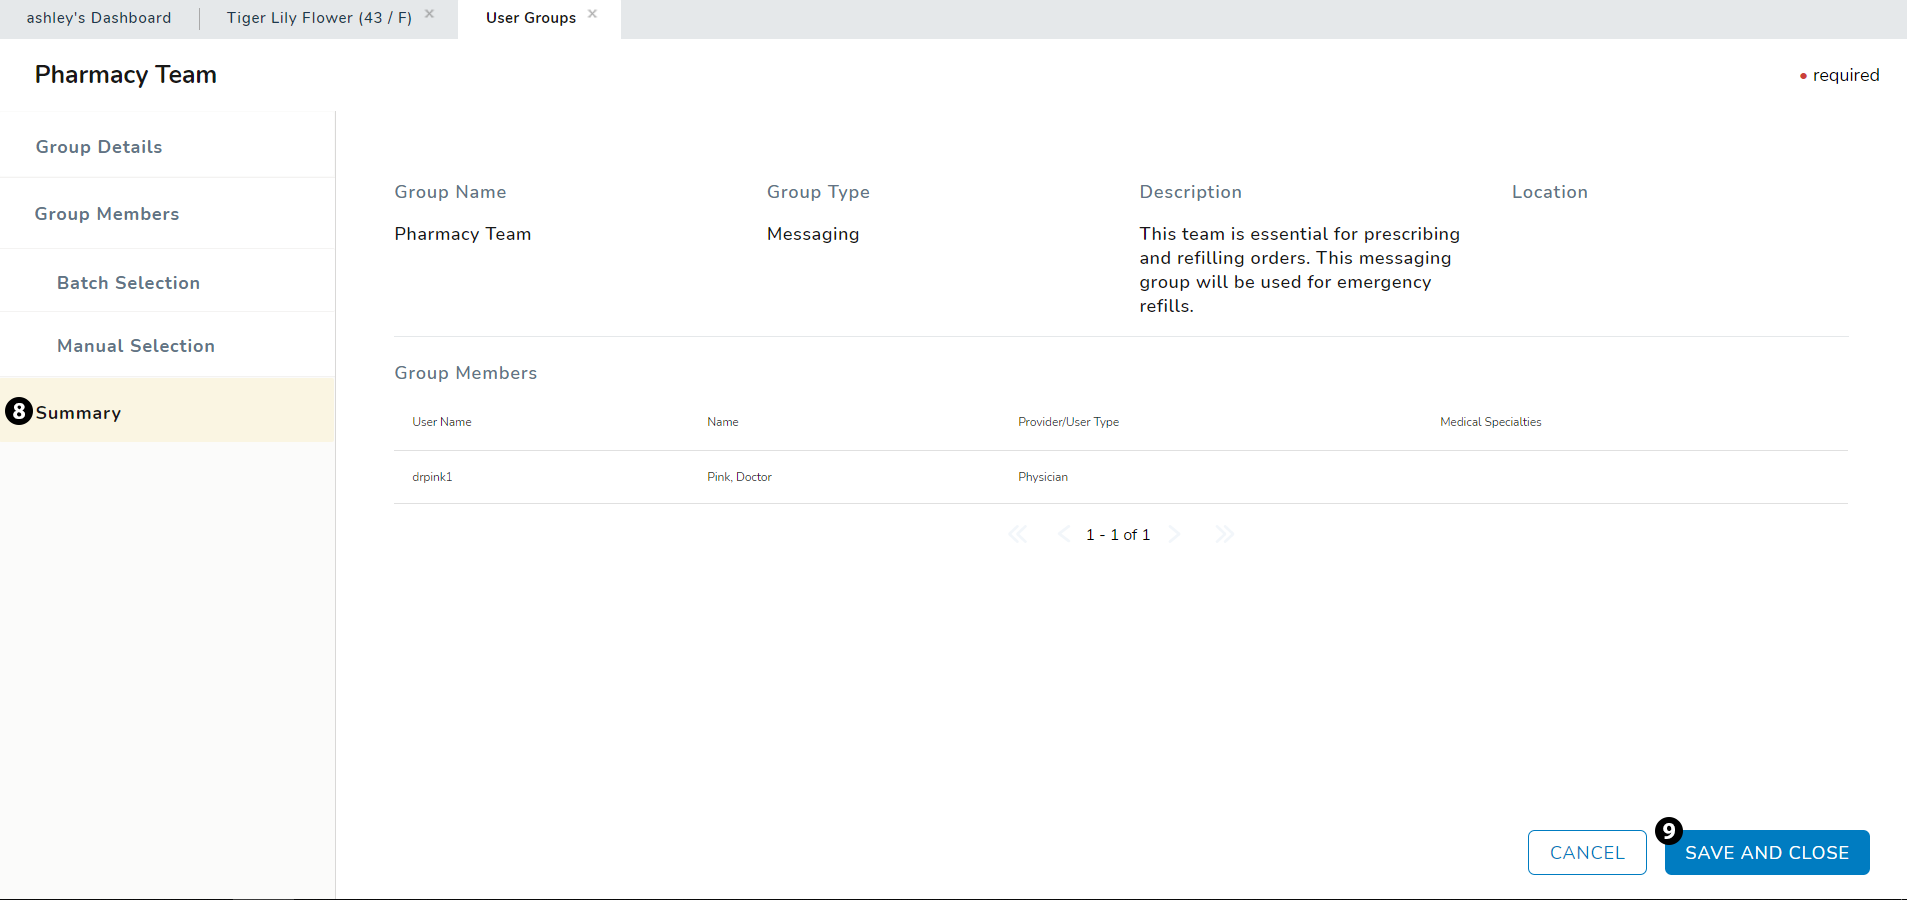Go to previous page of group members
This screenshot has width=1907, height=900.
point(1063,535)
